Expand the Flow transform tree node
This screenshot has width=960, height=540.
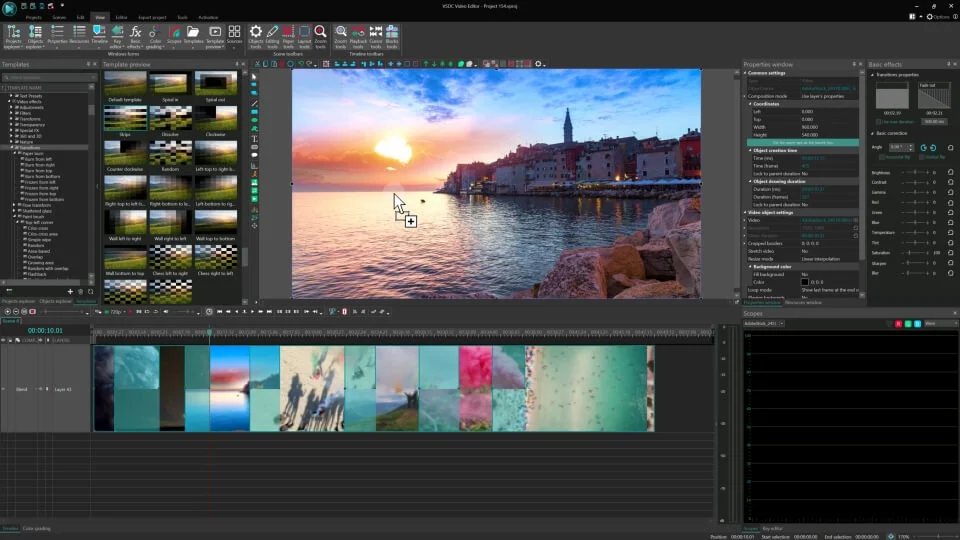click(14, 205)
